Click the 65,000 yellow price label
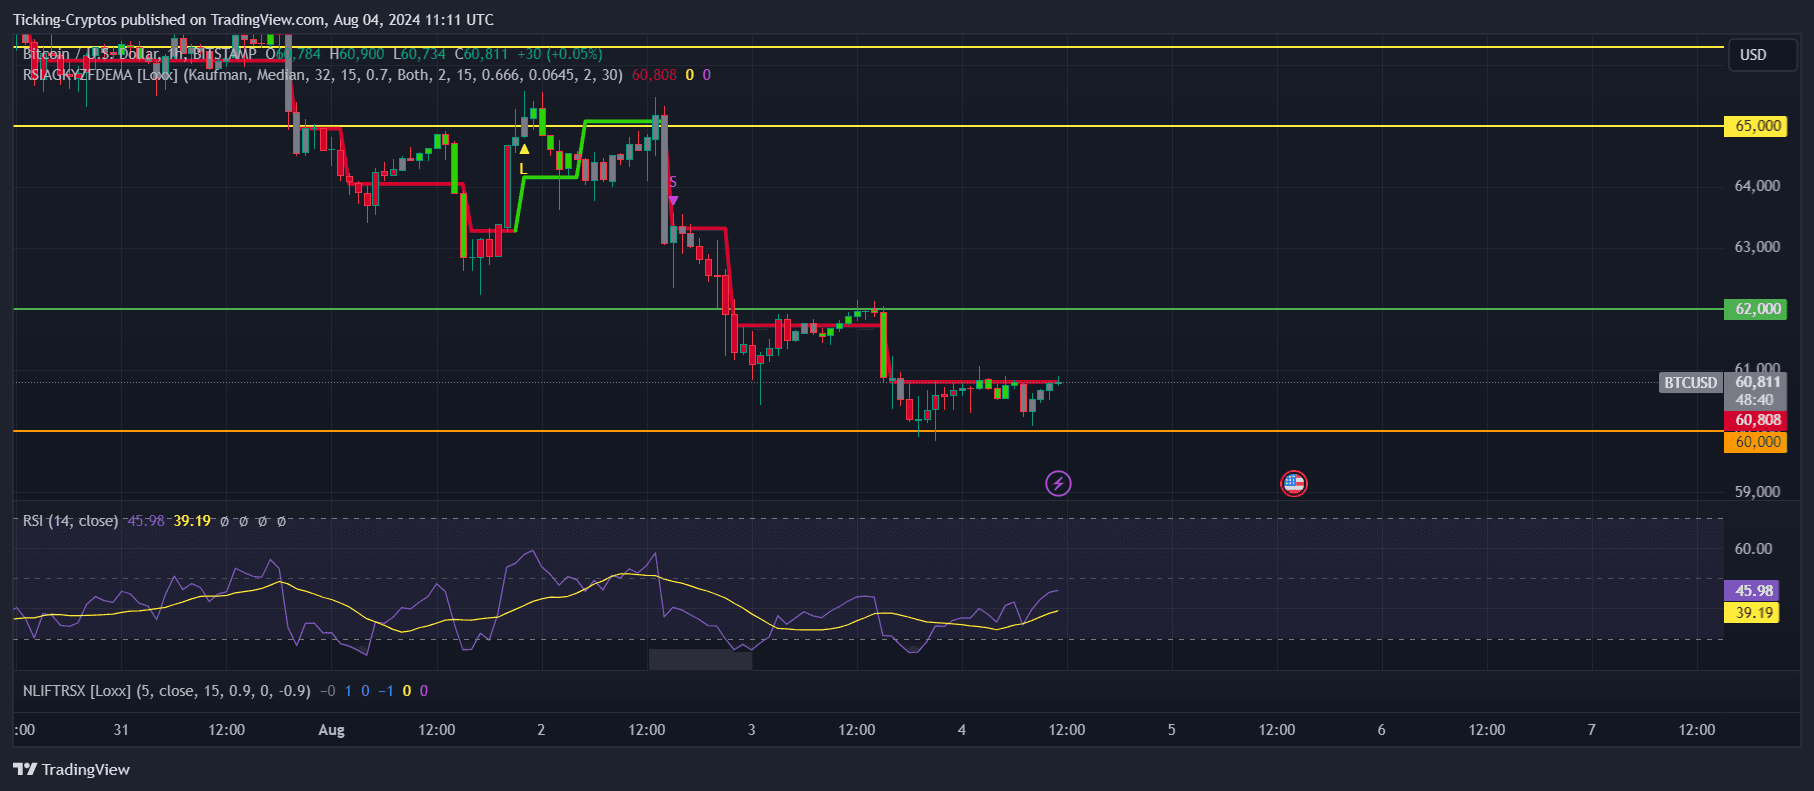 1755,126
